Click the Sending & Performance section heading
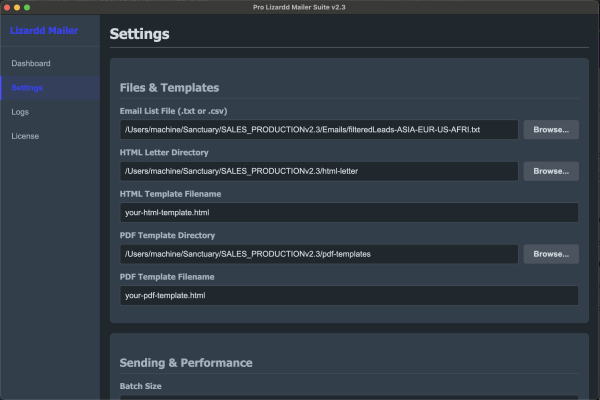 point(186,363)
